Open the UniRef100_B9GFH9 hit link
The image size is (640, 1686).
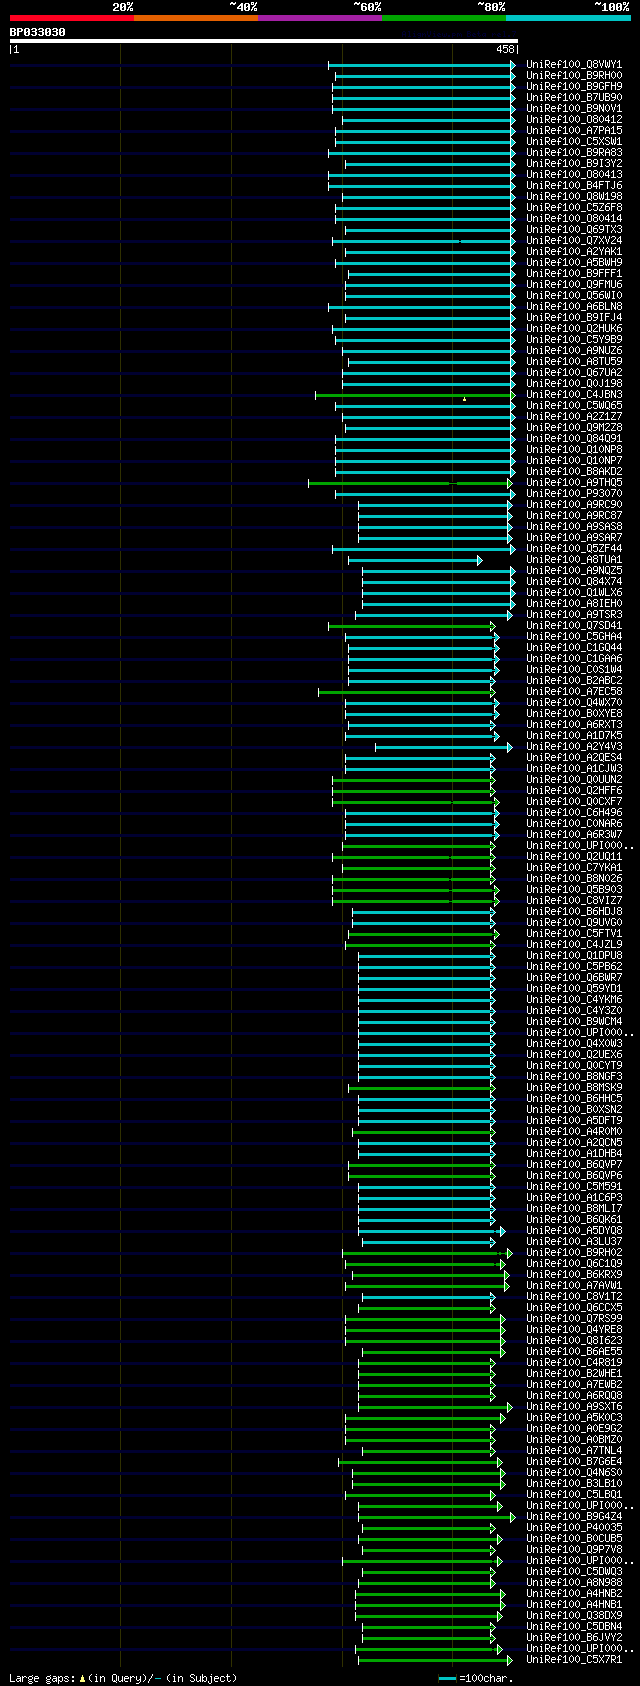coord(574,87)
